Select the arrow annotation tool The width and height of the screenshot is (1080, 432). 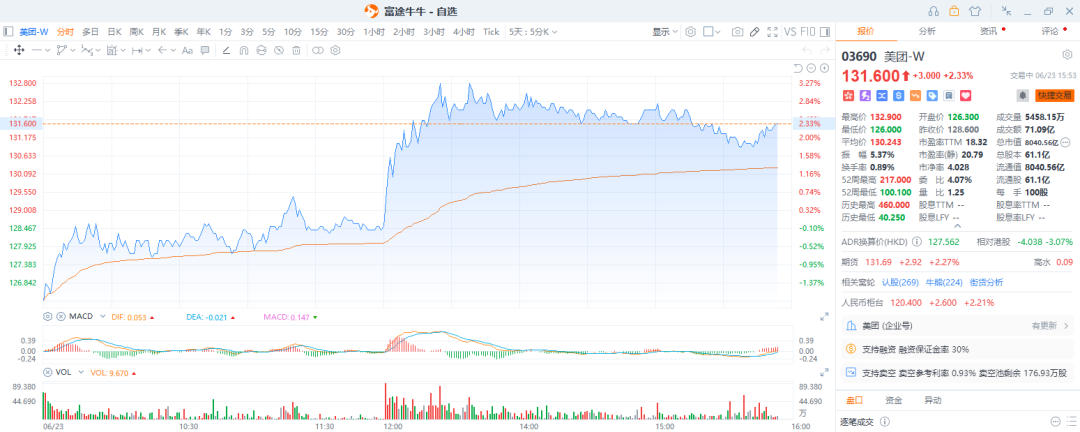[162, 50]
